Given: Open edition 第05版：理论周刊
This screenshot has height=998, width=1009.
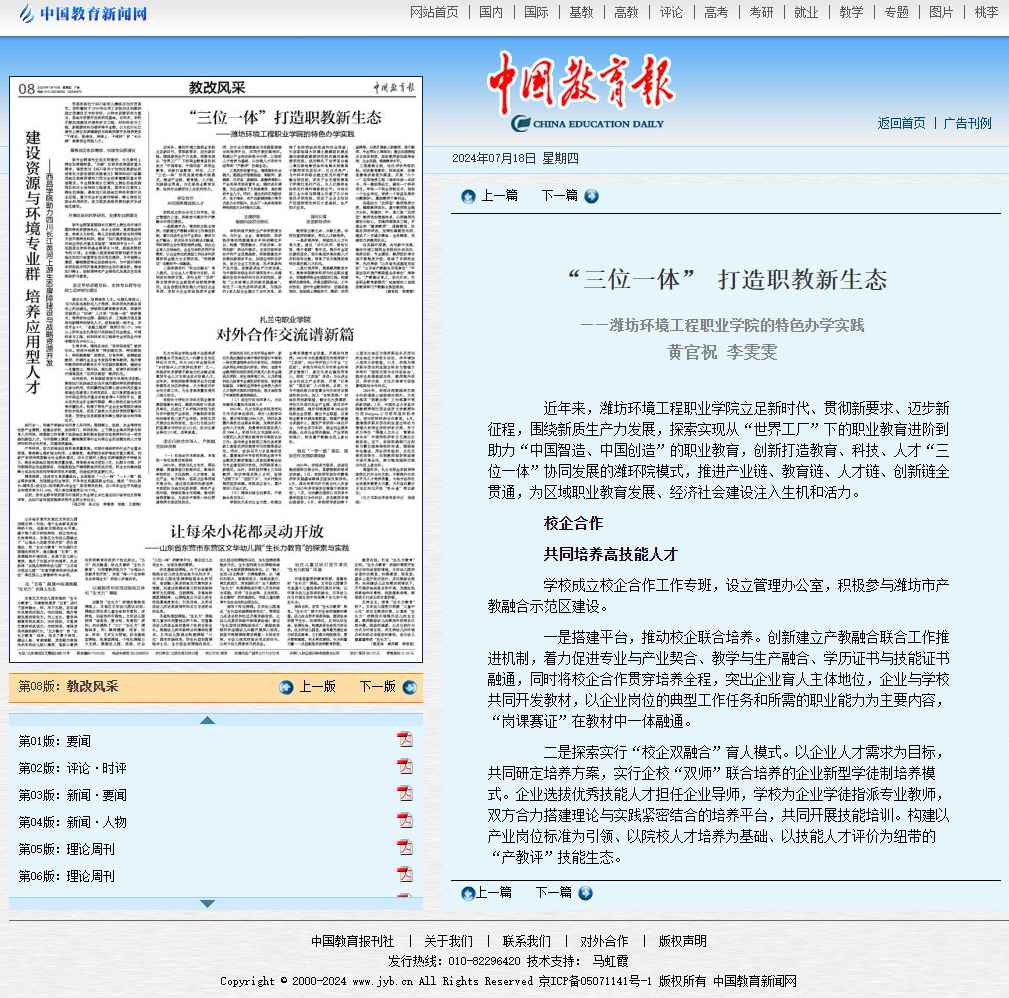Looking at the screenshot, I should [x=66, y=849].
